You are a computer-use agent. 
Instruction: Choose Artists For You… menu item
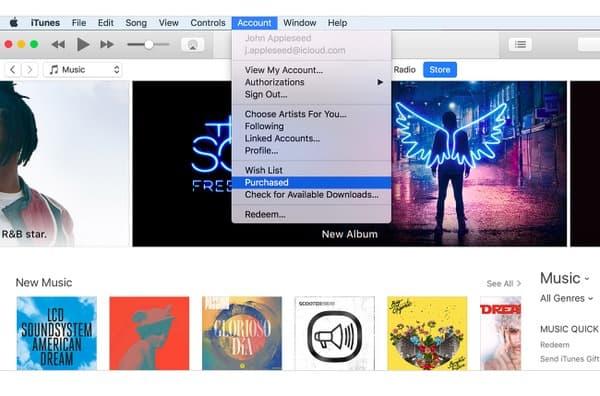tap(311, 114)
